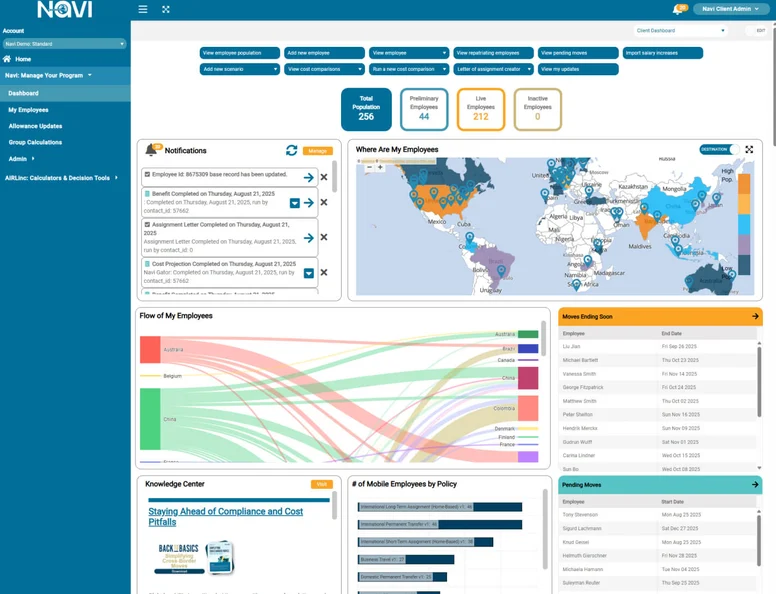The height and width of the screenshot is (594, 776).
Task: Dismiss the Employee Id 8675309 notification
Action: pyautogui.click(x=324, y=177)
